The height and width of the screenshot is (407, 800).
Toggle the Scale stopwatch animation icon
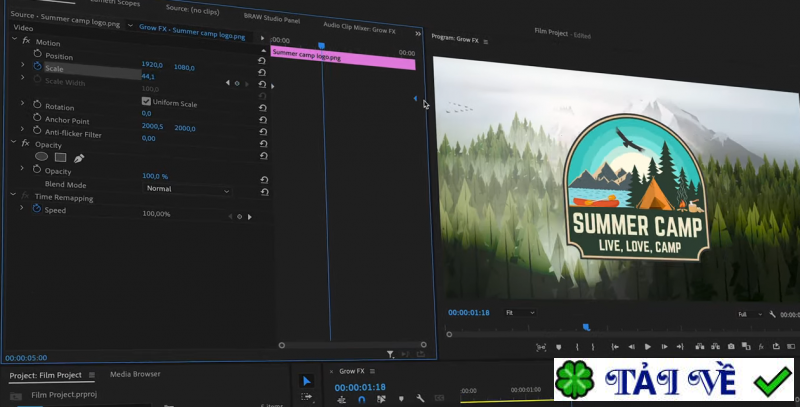coord(37,67)
